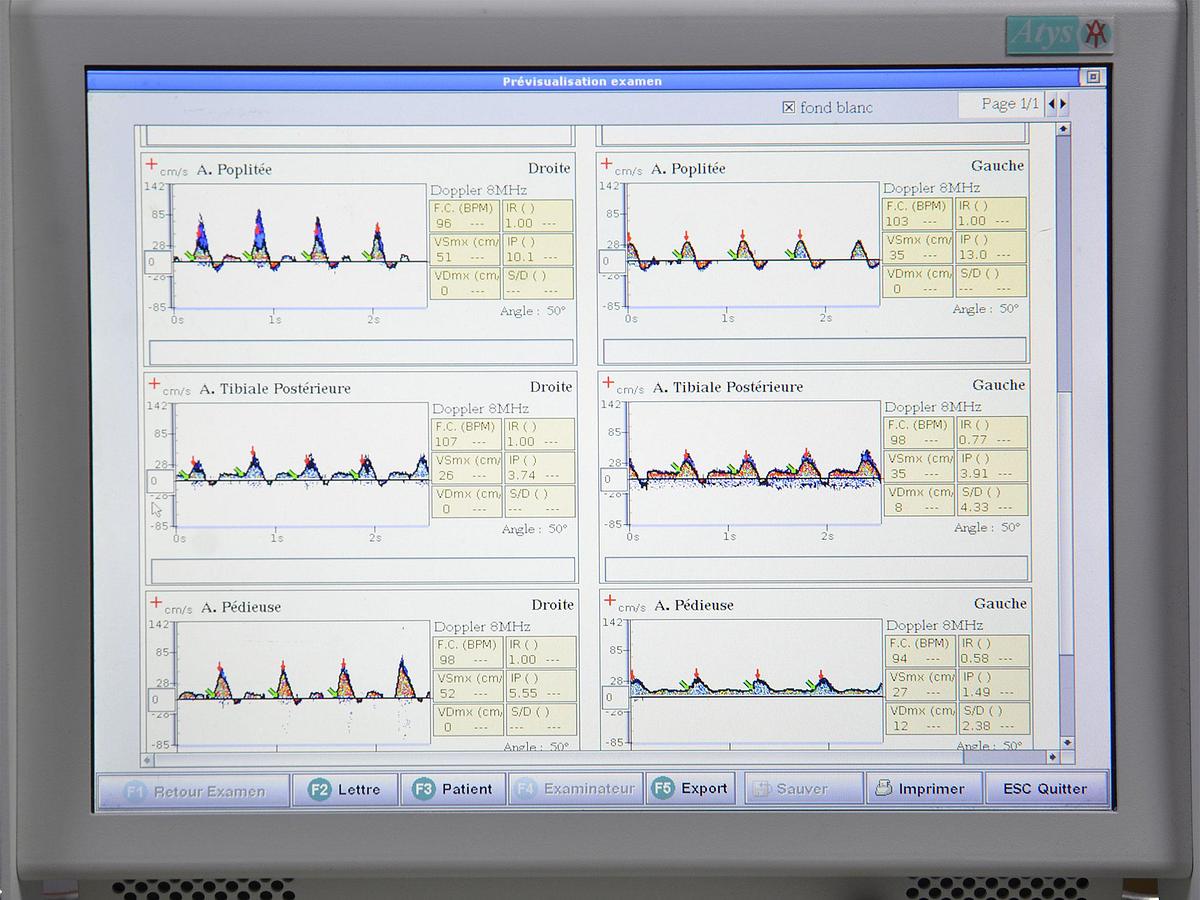Image resolution: width=1200 pixels, height=900 pixels.
Task: Select the F.C. value field for A. Poplitée Droite
Action: pos(463,217)
